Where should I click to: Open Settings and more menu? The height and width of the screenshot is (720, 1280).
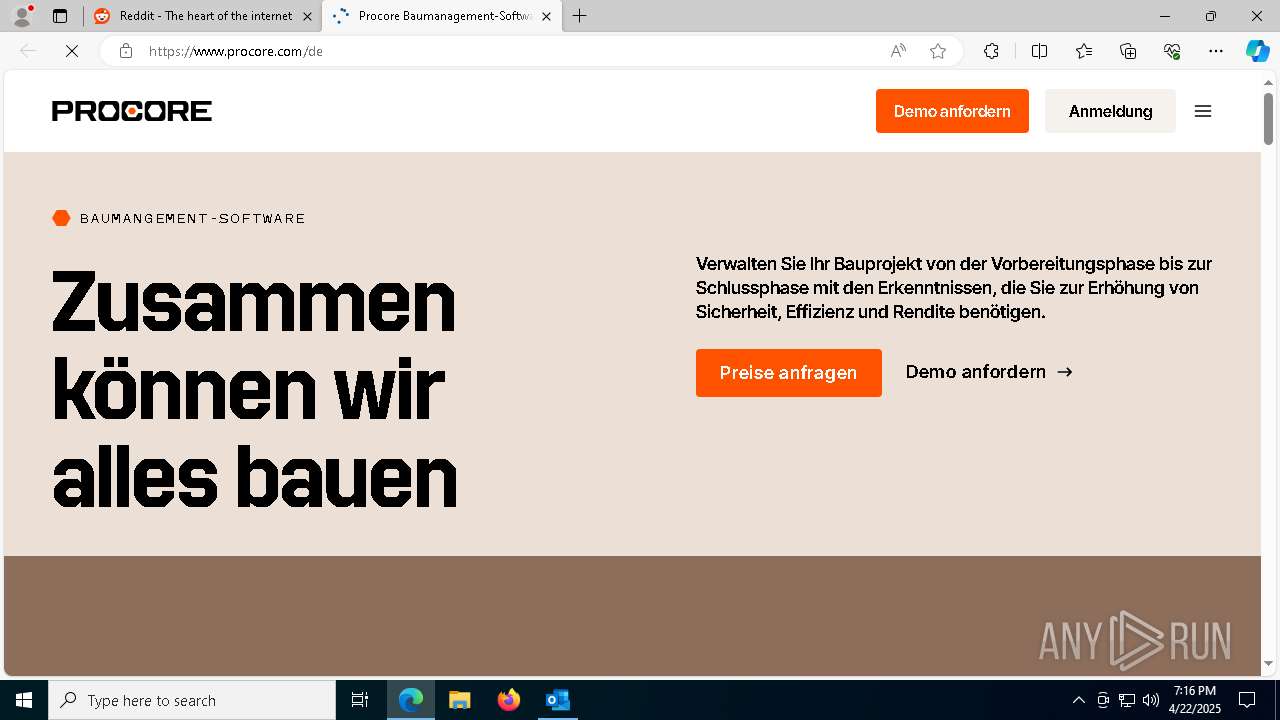tap(1216, 51)
